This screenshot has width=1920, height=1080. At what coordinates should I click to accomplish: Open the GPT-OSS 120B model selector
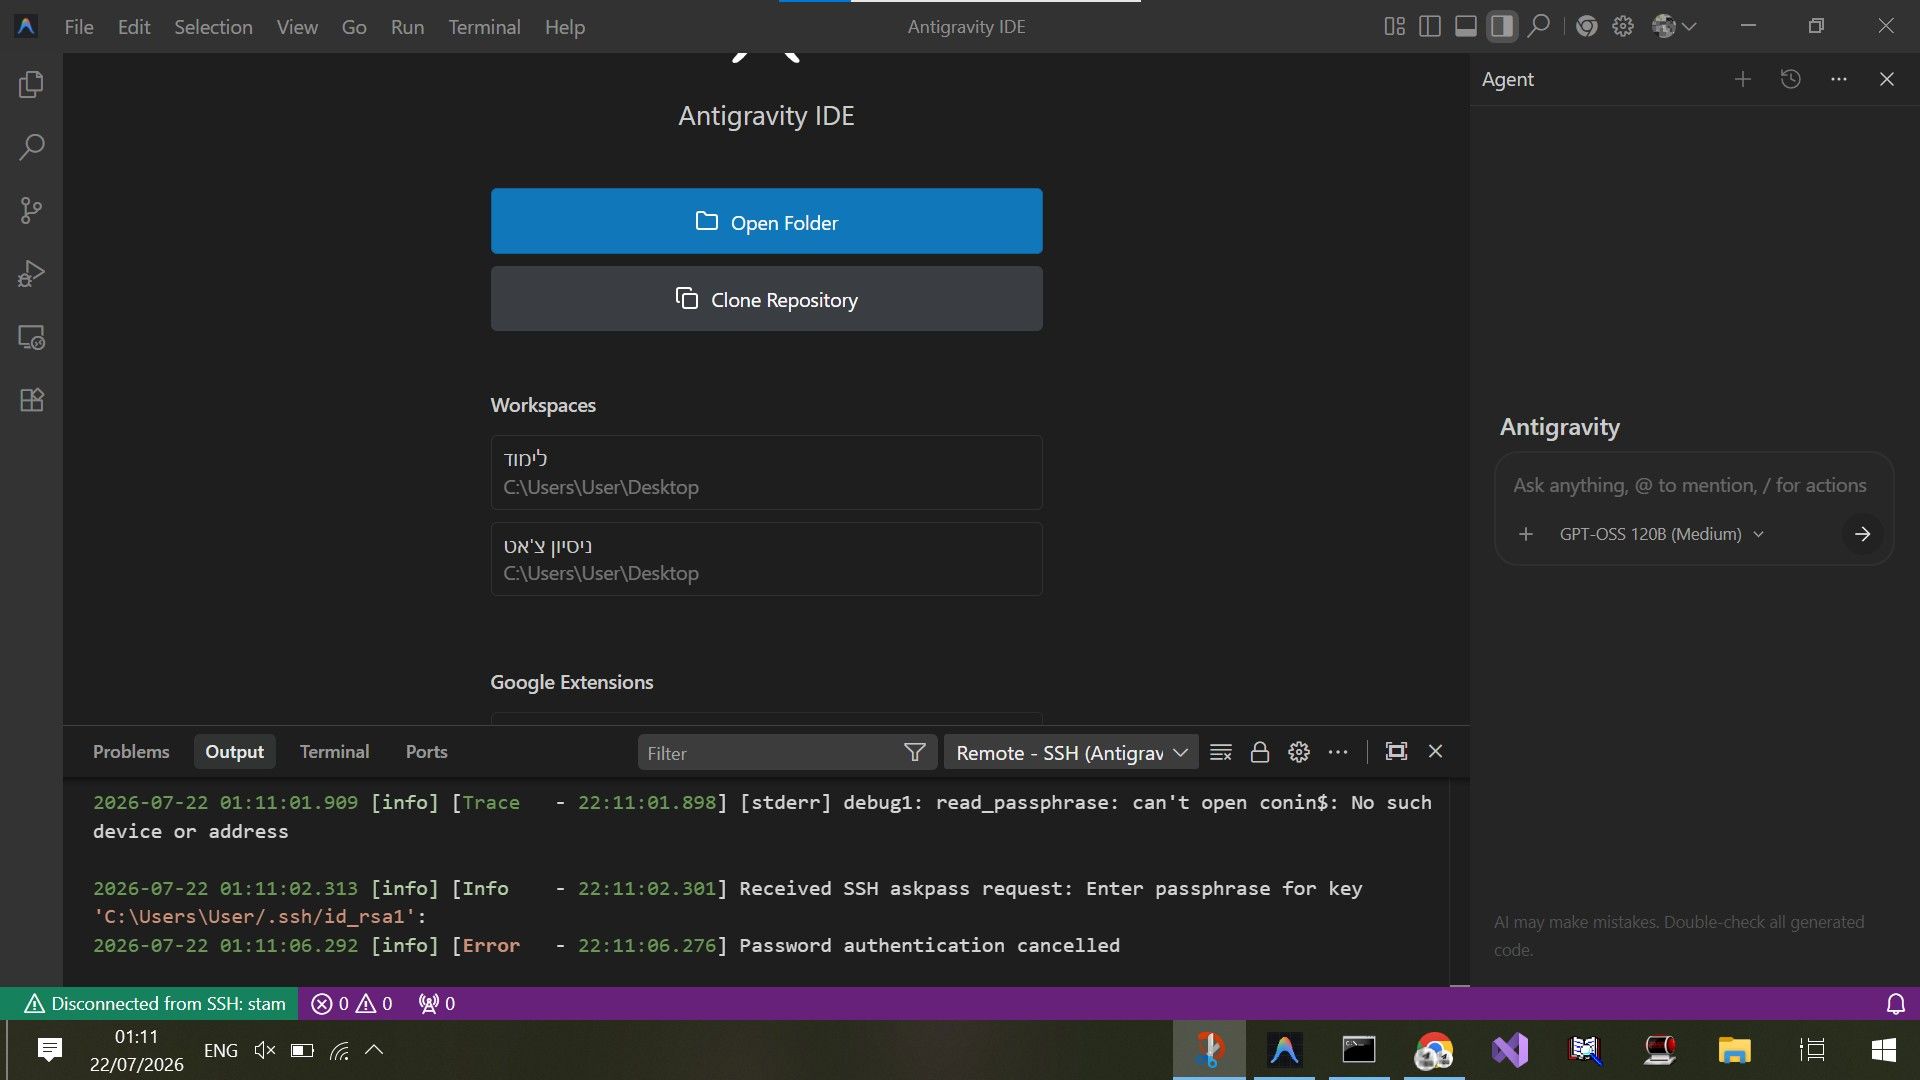pyautogui.click(x=1661, y=534)
